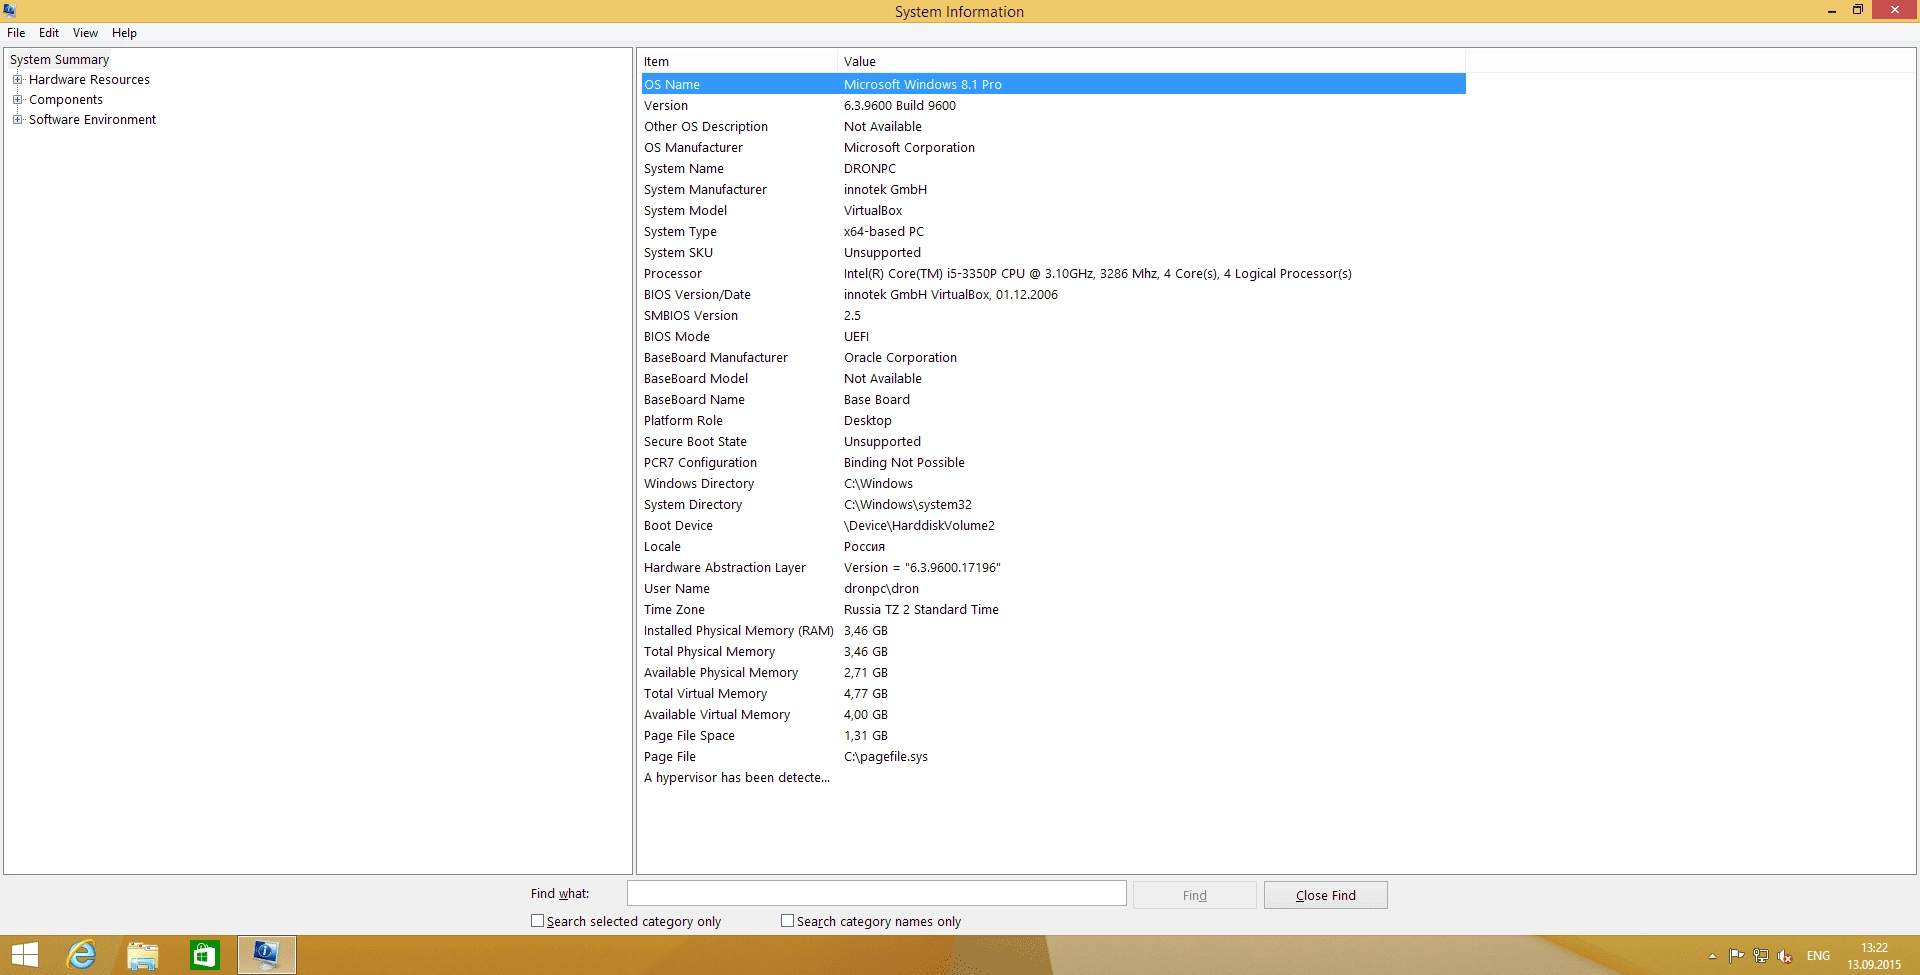Select the Windows Directory row

click(x=1053, y=483)
